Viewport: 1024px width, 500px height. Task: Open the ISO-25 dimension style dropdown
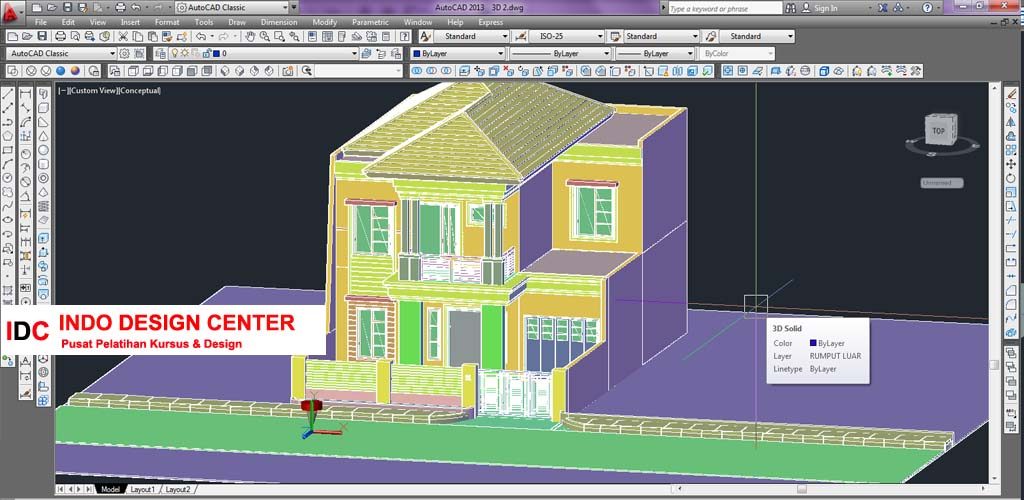pos(567,37)
